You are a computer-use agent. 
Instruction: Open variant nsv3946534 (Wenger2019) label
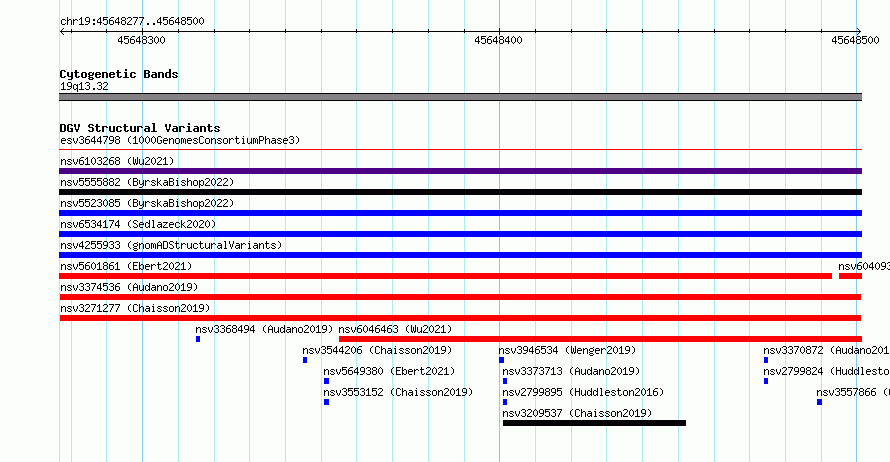tap(567, 350)
